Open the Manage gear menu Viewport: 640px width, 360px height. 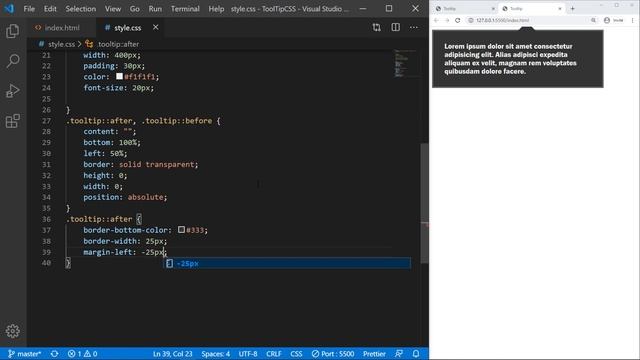(x=13, y=331)
